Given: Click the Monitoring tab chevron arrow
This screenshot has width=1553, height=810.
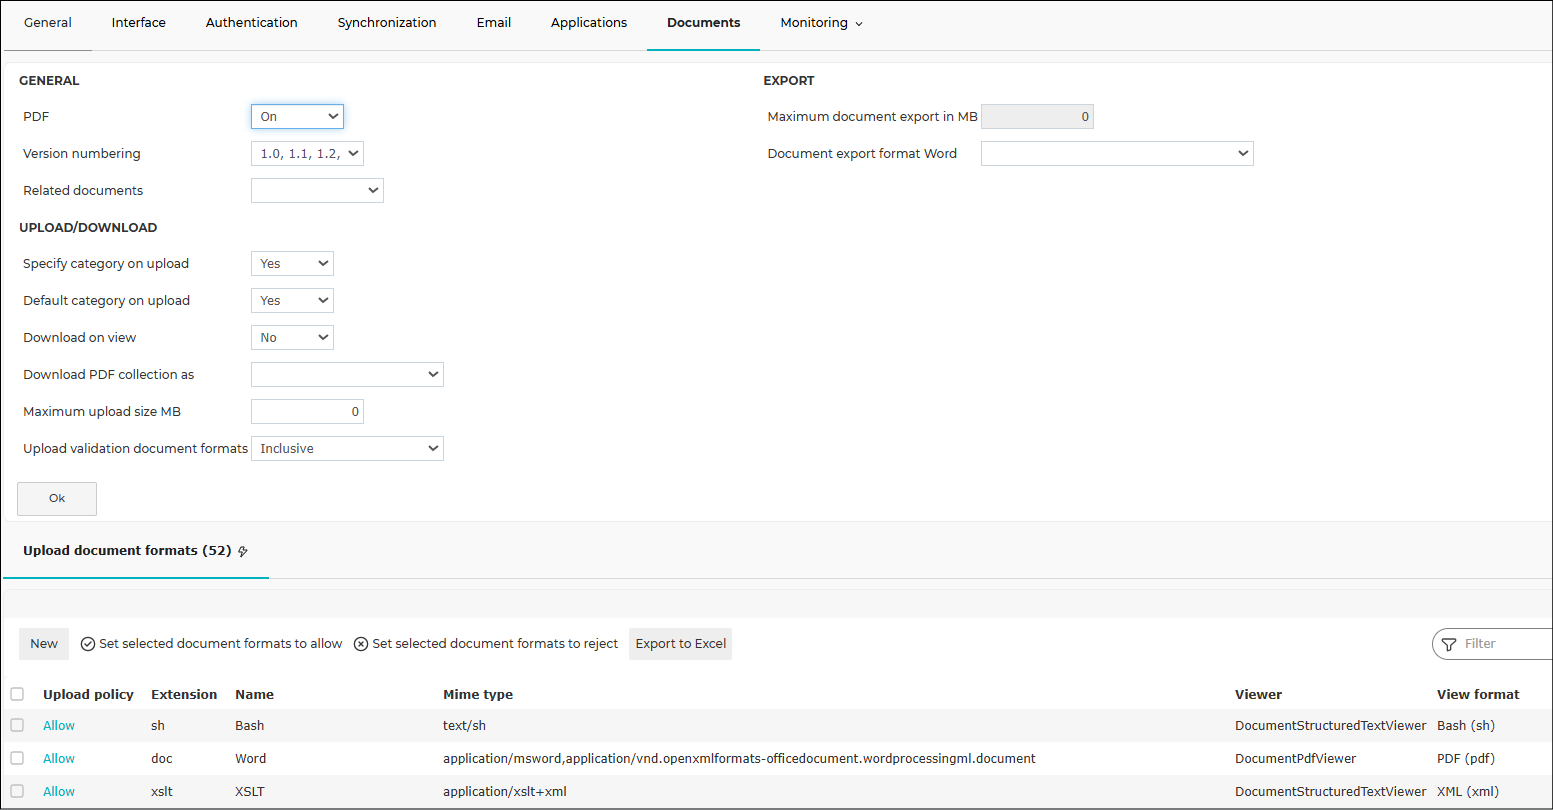Looking at the screenshot, I should click(x=859, y=24).
